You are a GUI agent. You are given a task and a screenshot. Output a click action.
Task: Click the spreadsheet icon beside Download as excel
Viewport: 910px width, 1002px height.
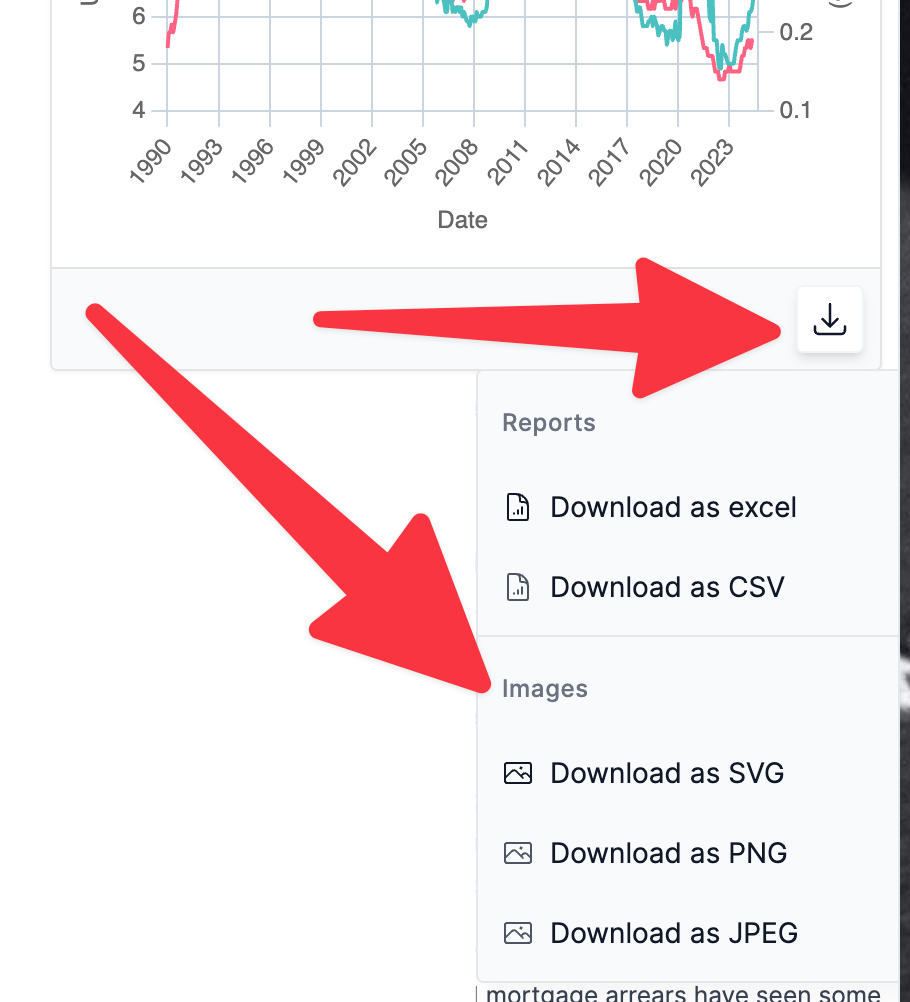tap(517, 507)
